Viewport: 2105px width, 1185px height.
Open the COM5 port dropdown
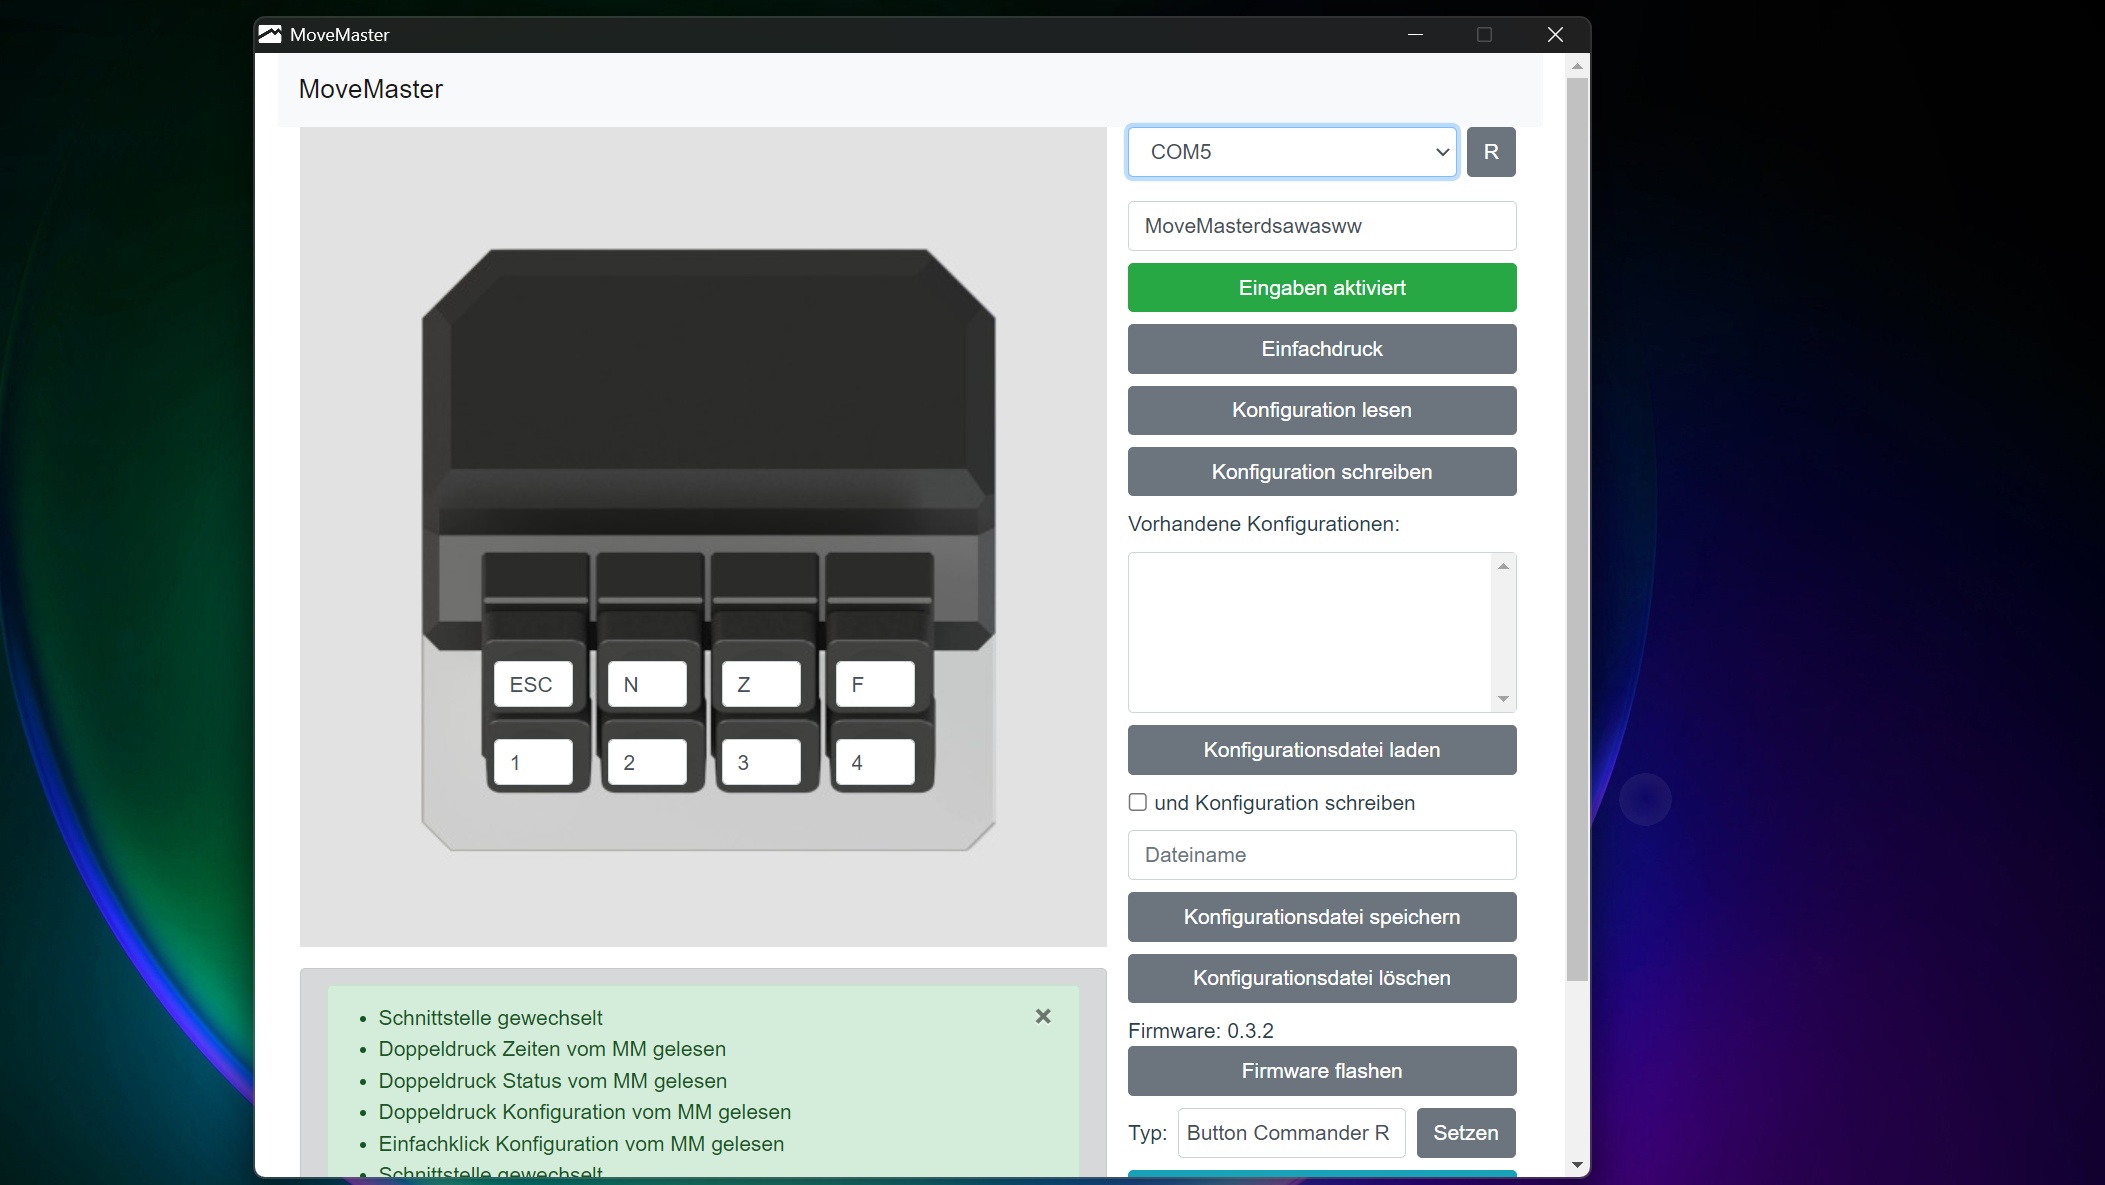coord(1291,152)
